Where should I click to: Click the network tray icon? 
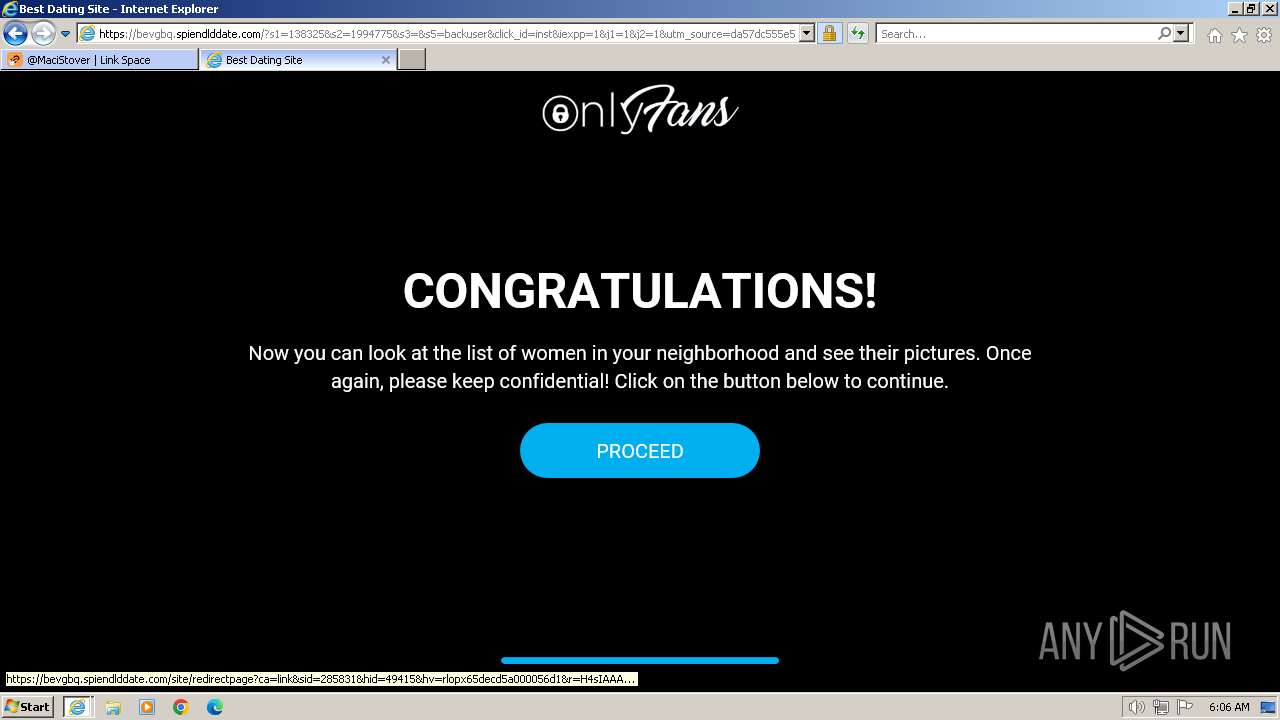(1161, 707)
